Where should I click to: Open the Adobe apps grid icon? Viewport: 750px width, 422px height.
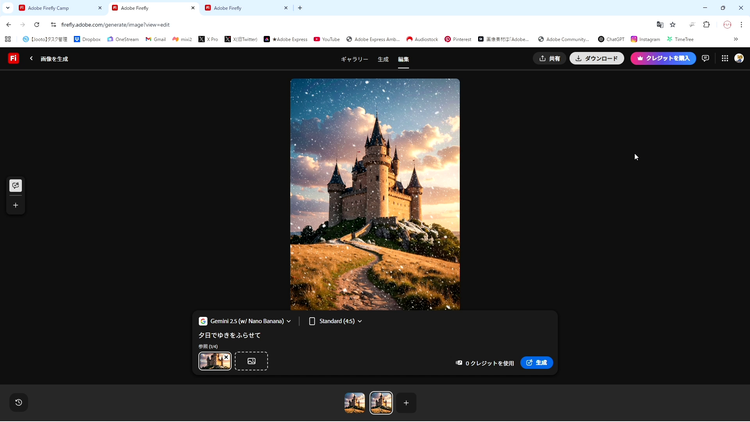[x=725, y=59]
